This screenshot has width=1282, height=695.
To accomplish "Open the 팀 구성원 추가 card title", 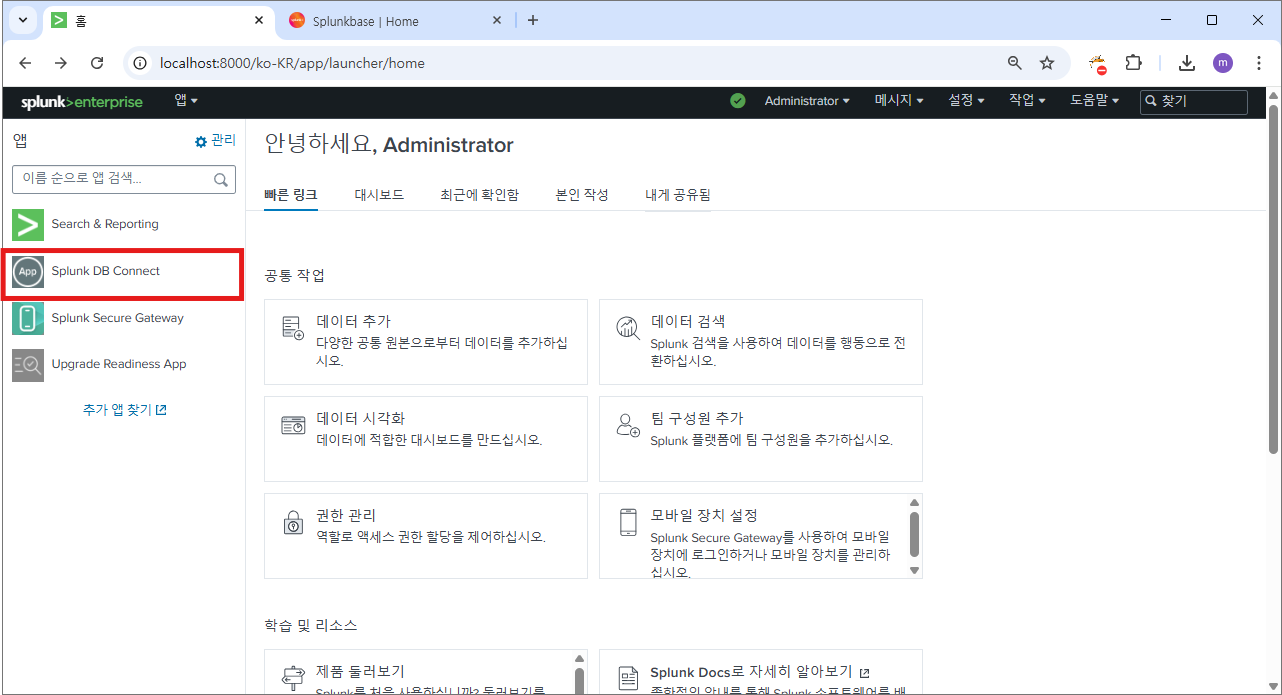I will pos(697,418).
